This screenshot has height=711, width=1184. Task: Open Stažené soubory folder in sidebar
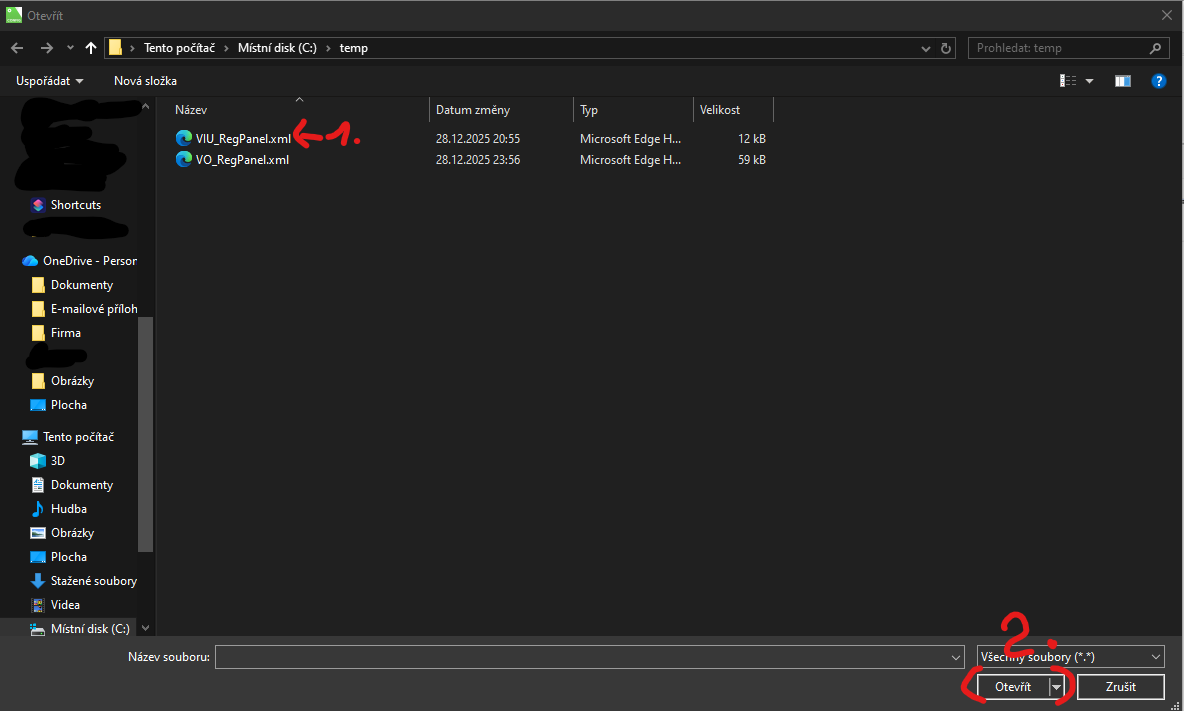point(93,581)
